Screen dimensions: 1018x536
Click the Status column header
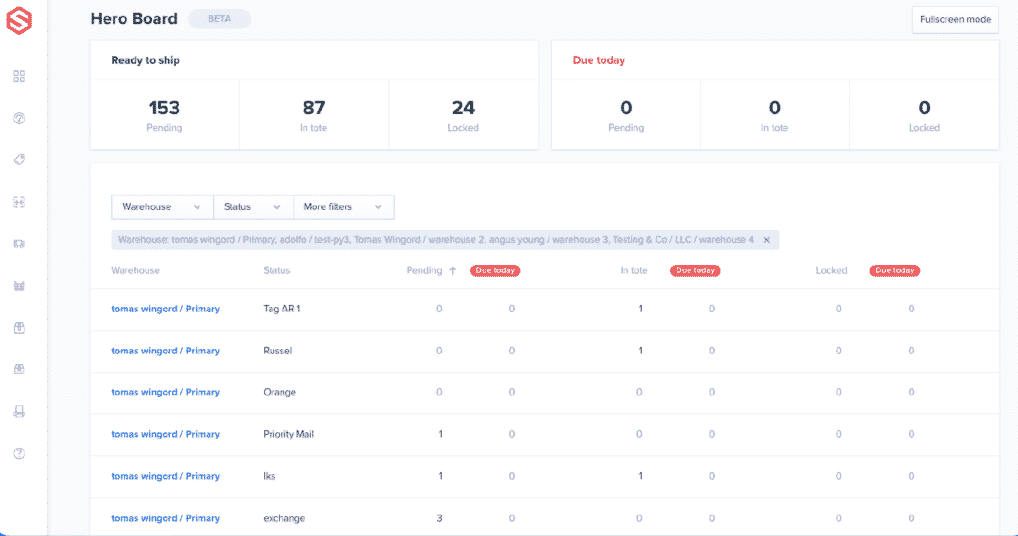click(x=277, y=271)
